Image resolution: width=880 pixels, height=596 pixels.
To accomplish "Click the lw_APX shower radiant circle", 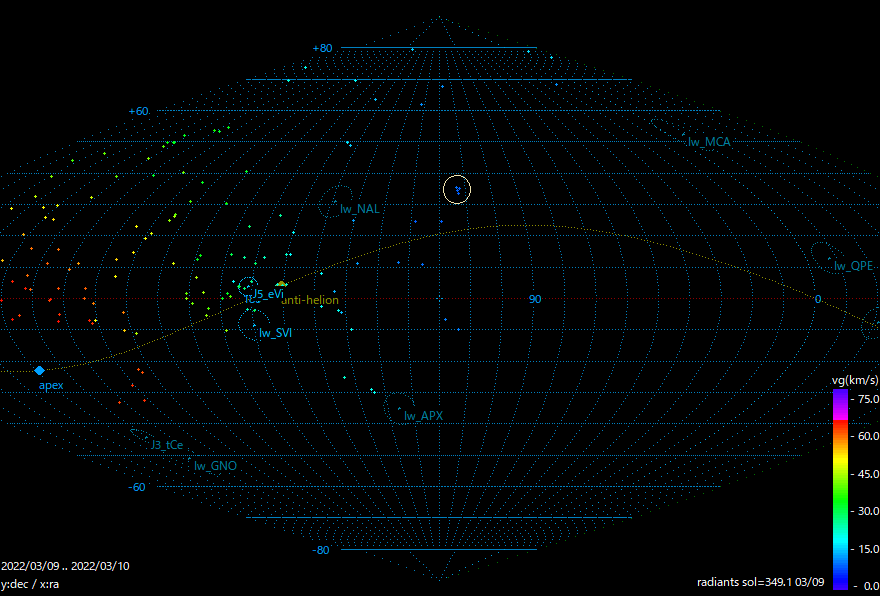I will pos(398,407).
